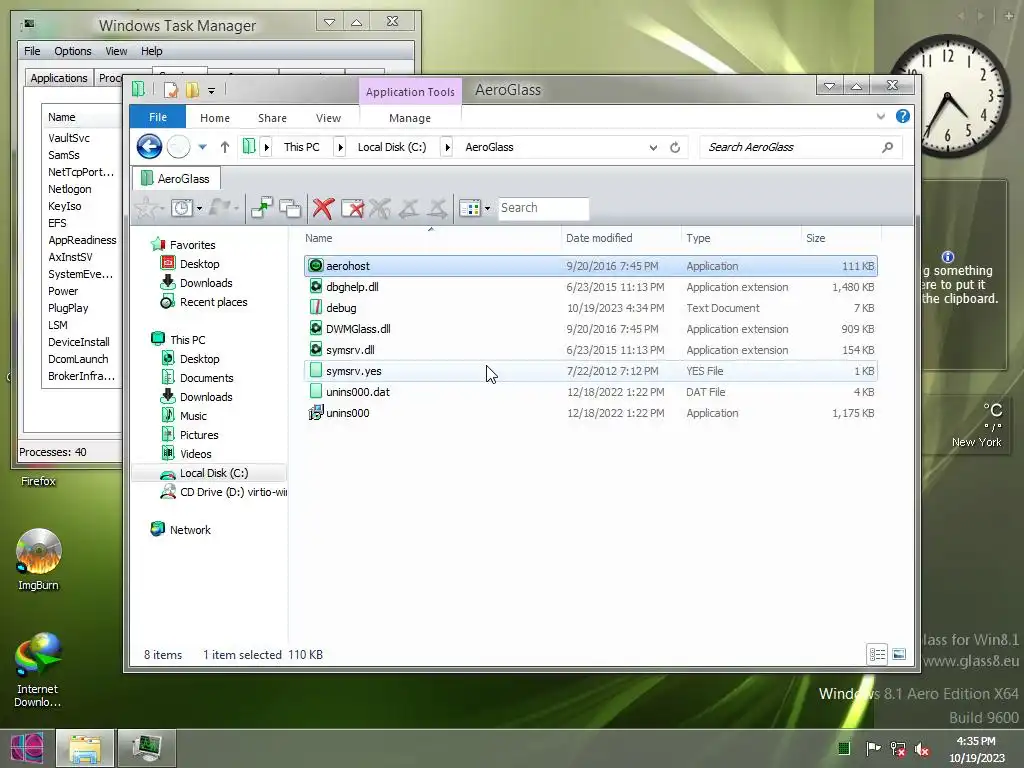1024x768 pixels.
Task: Click the Properties quick access toolbar icon
Action: (x=170, y=90)
